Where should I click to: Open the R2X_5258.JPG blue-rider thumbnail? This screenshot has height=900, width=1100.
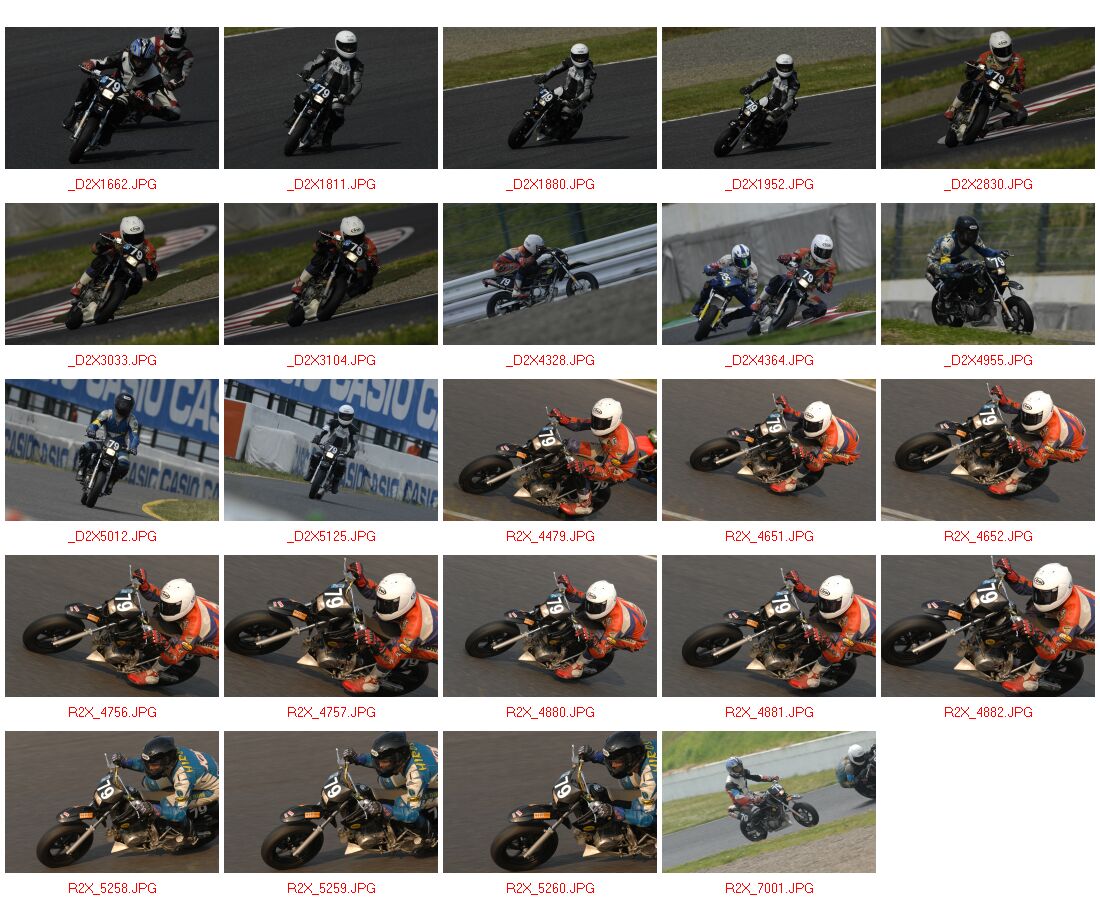[x=112, y=802]
